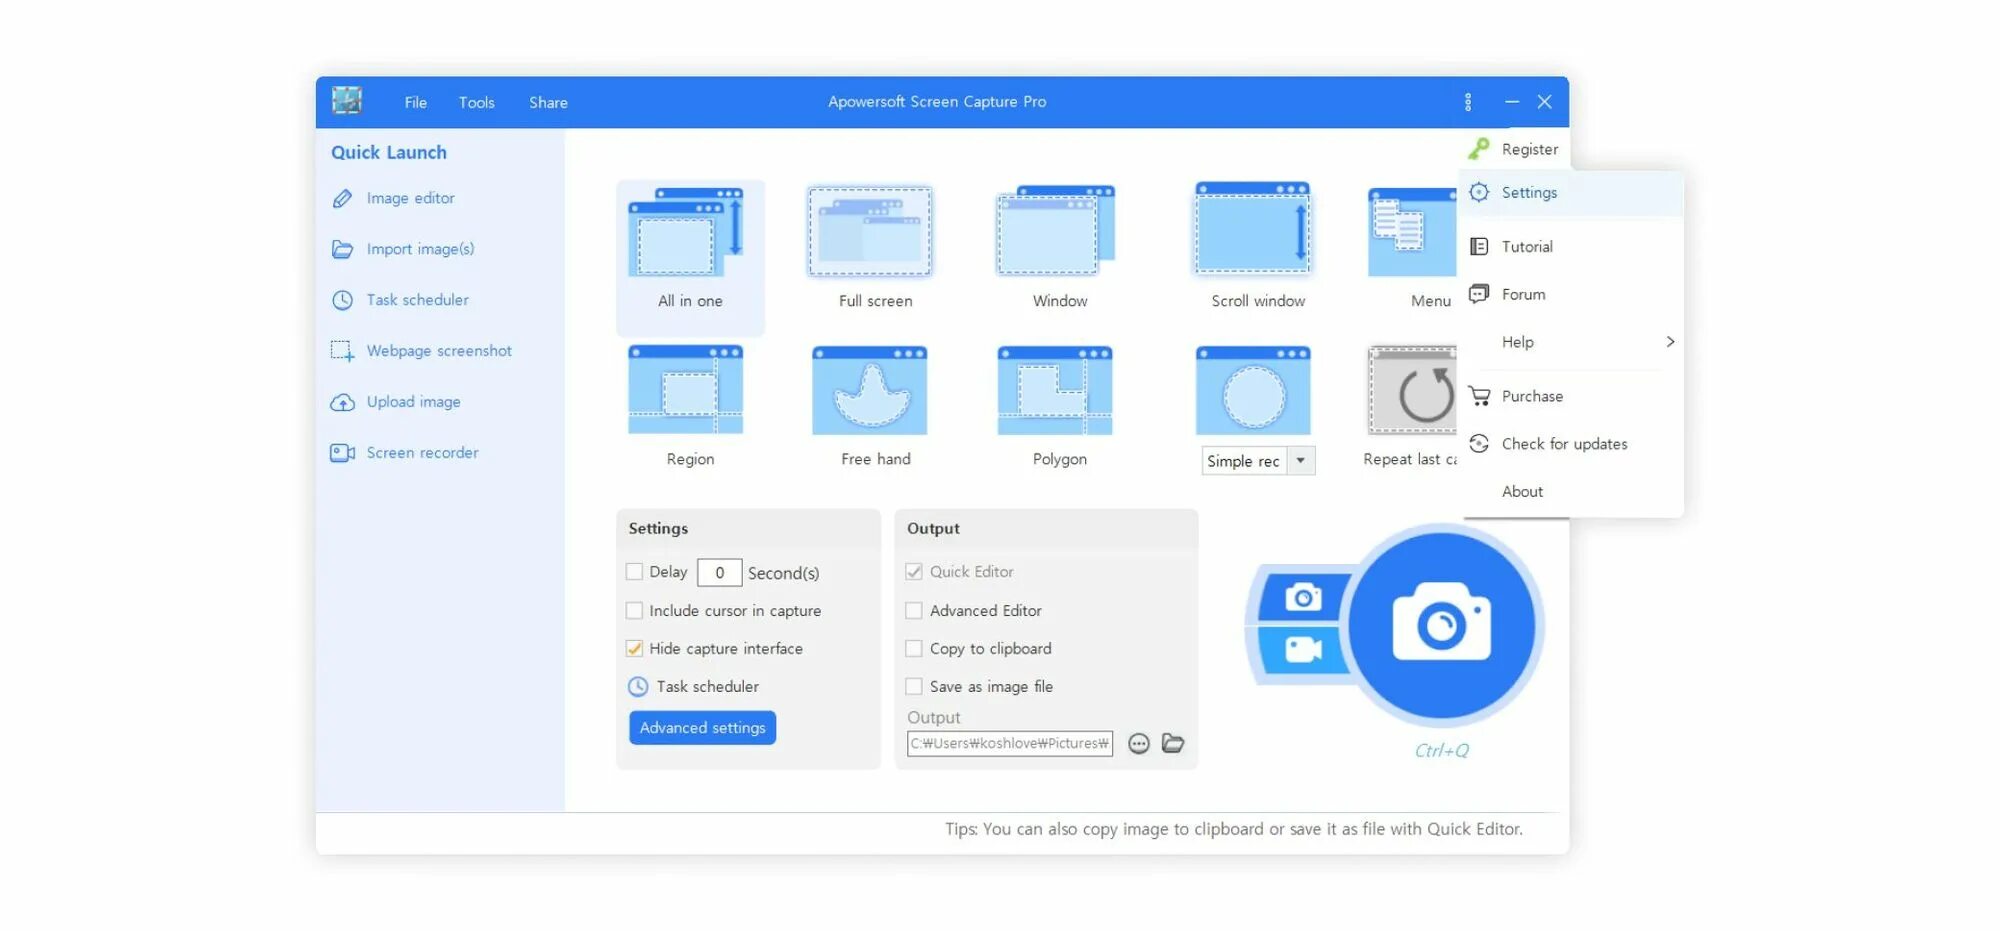Expand the Help submenu arrow

pyautogui.click(x=1670, y=342)
